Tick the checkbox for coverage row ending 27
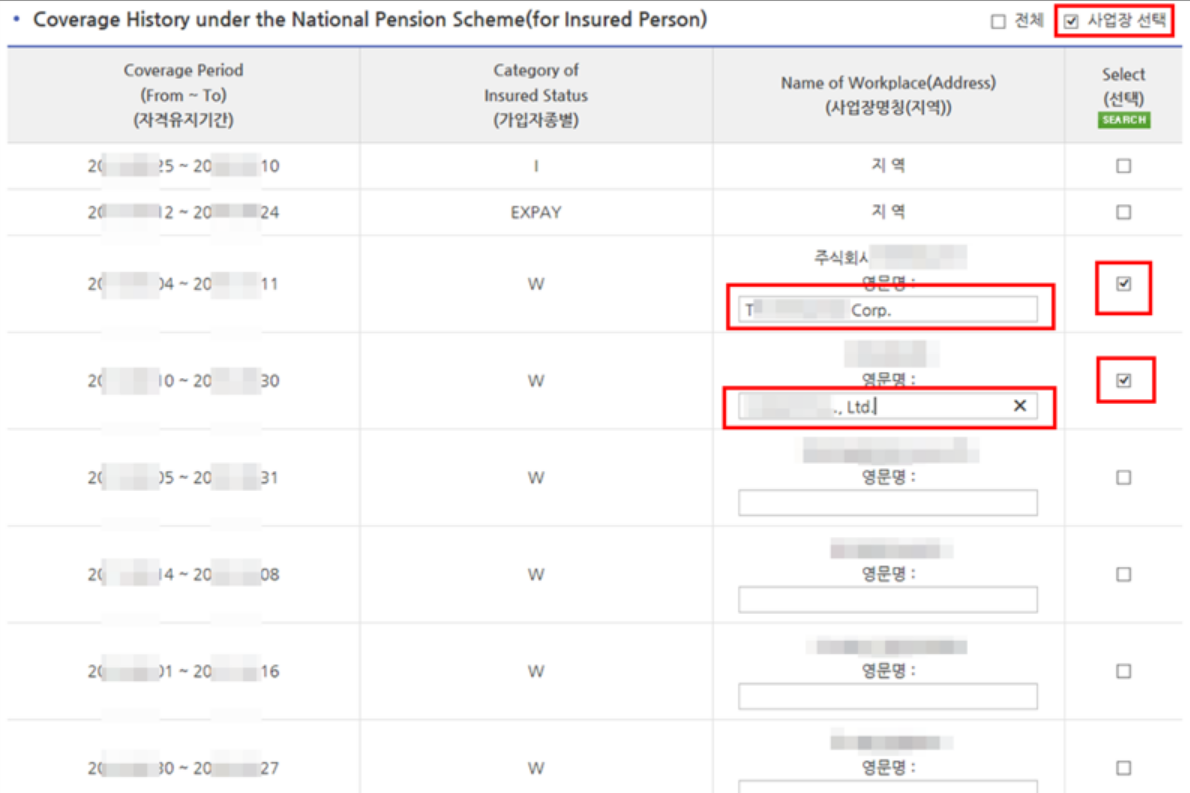 click(1124, 768)
